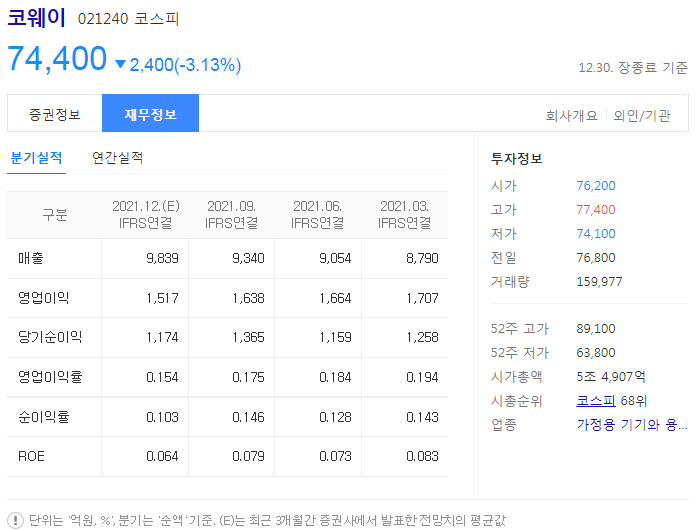Select ROE value 0.073
This screenshot has width=698, height=530.
pos(335,456)
